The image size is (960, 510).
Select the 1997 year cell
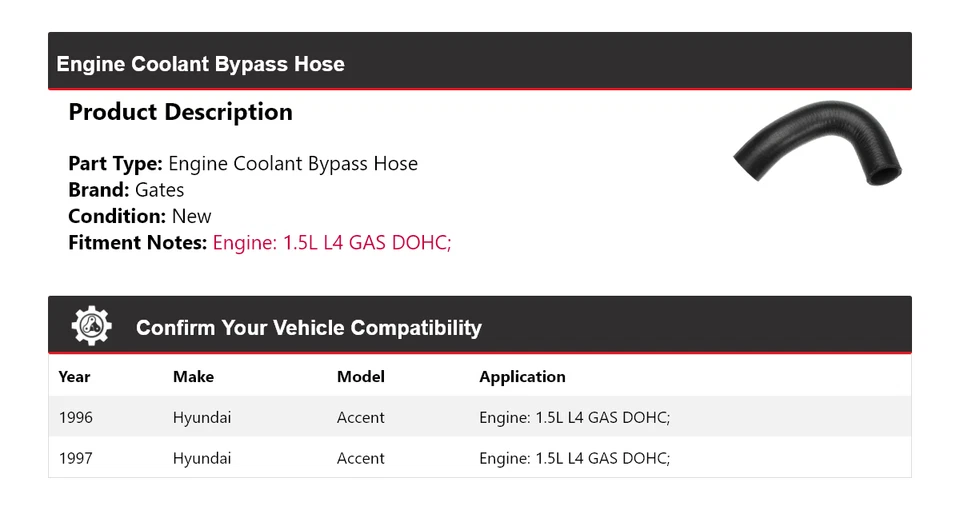click(x=75, y=459)
